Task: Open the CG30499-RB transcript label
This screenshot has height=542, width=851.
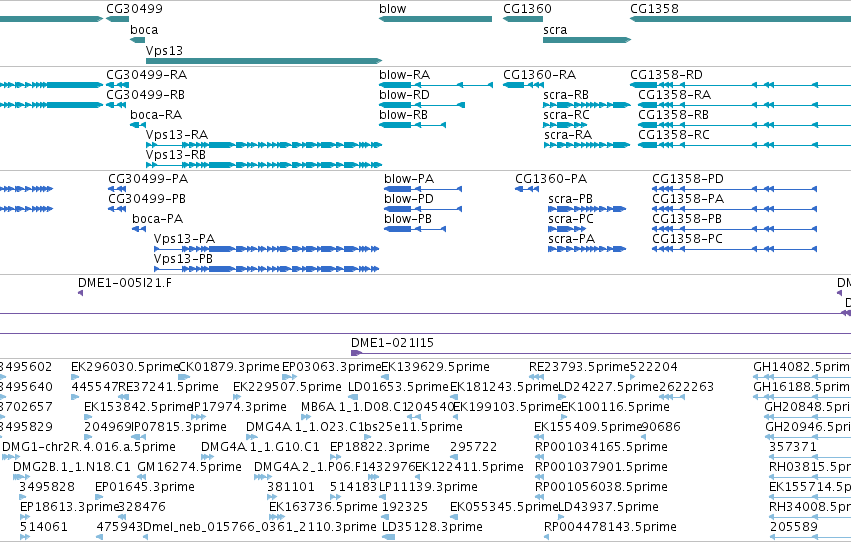Action: pos(145,95)
